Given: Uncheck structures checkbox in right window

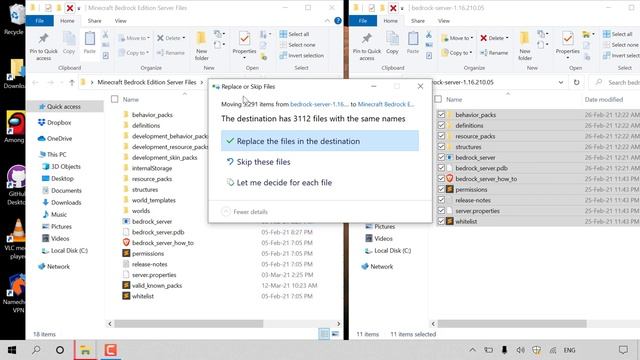Looking at the screenshot, I should (x=441, y=147).
